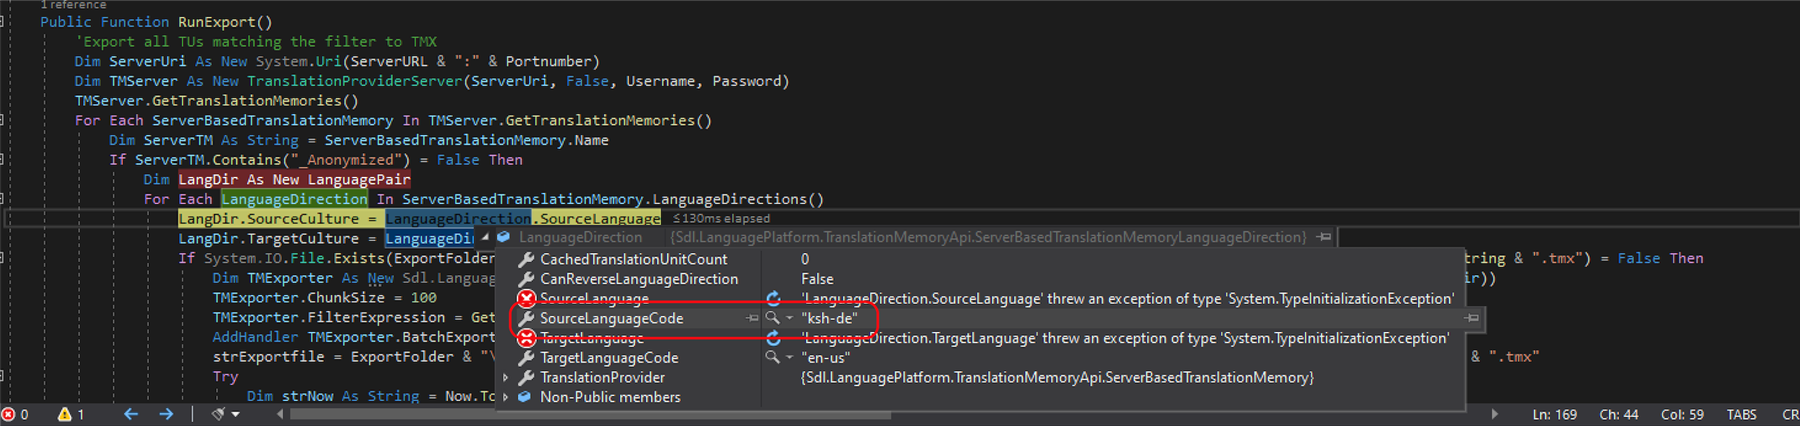
Task: Refresh the SourceLanguage exception value
Action: [773, 299]
